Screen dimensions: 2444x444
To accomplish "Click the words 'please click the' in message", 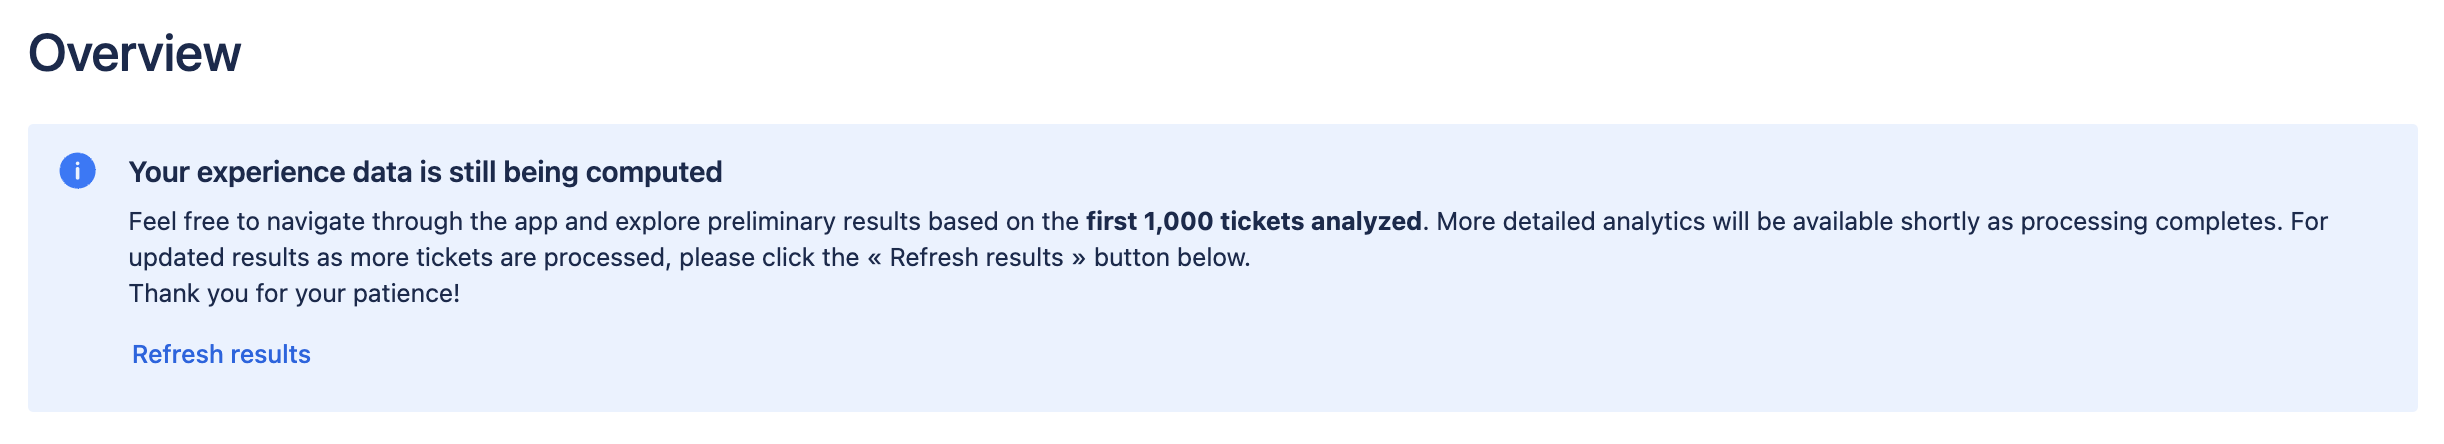I will pos(768,258).
